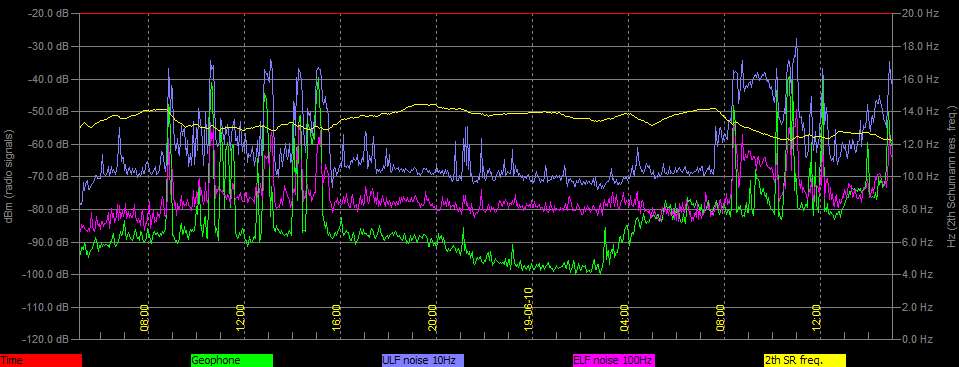The height and width of the screenshot is (367, 959).
Task: Click the '19-06-10' date marker on time axis
Action: (x=528, y=310)
